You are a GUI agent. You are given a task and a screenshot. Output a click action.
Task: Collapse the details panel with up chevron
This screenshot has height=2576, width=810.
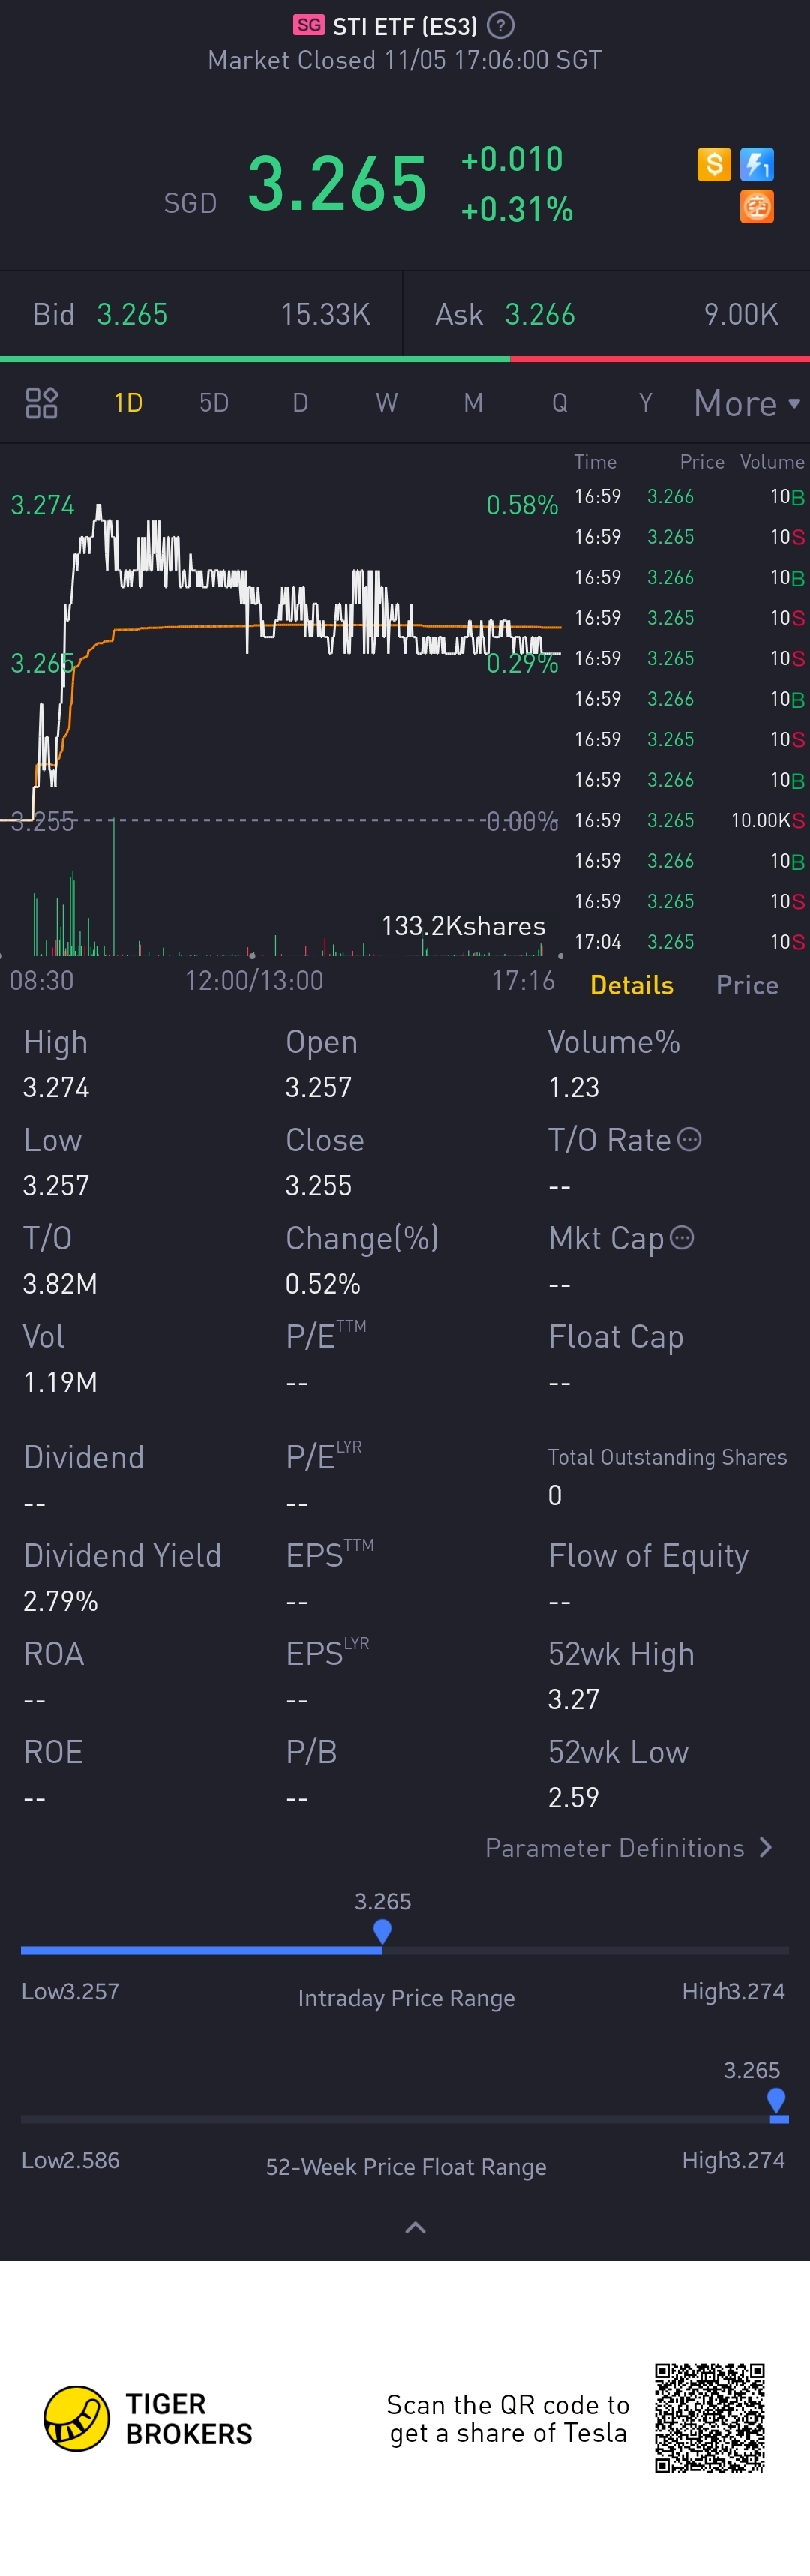[415, 2227]
